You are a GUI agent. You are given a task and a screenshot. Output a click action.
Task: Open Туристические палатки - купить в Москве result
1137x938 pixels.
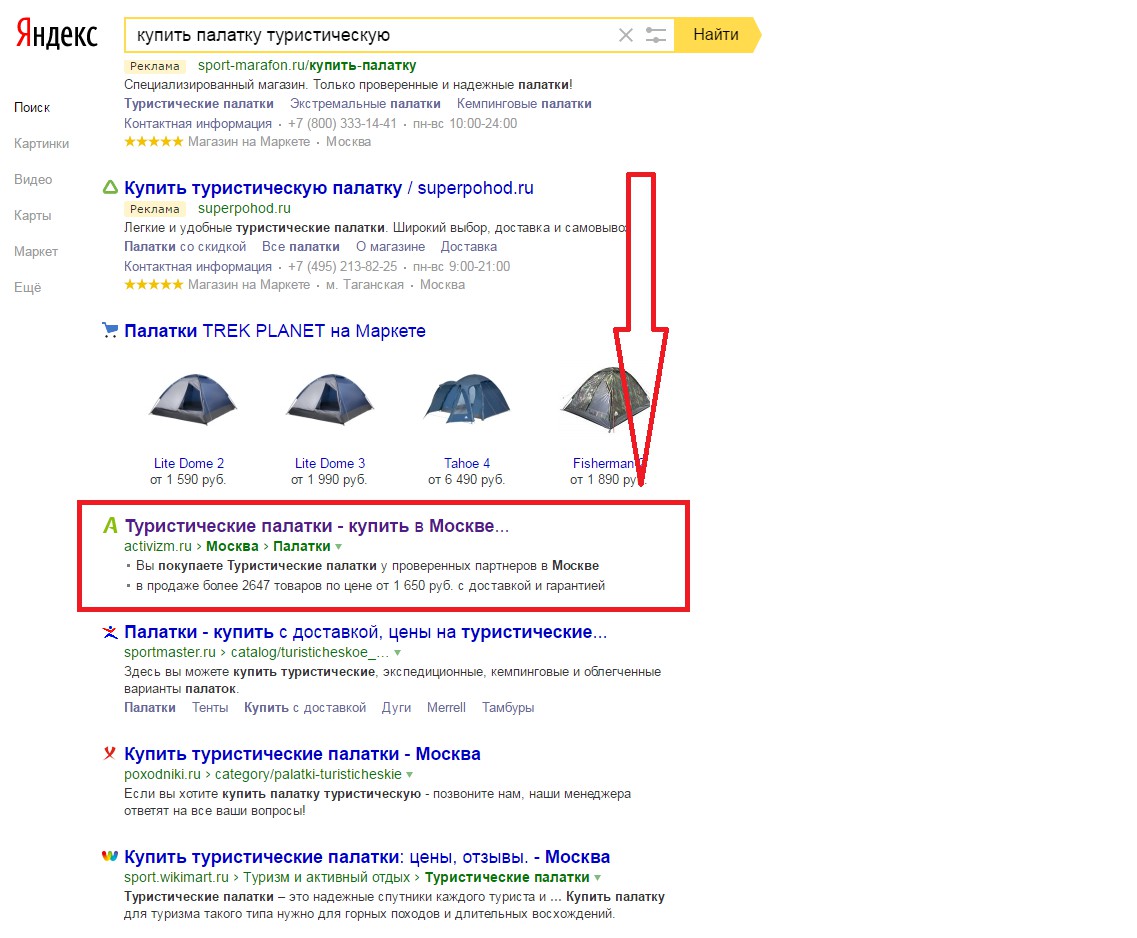[x=317, y=526]
